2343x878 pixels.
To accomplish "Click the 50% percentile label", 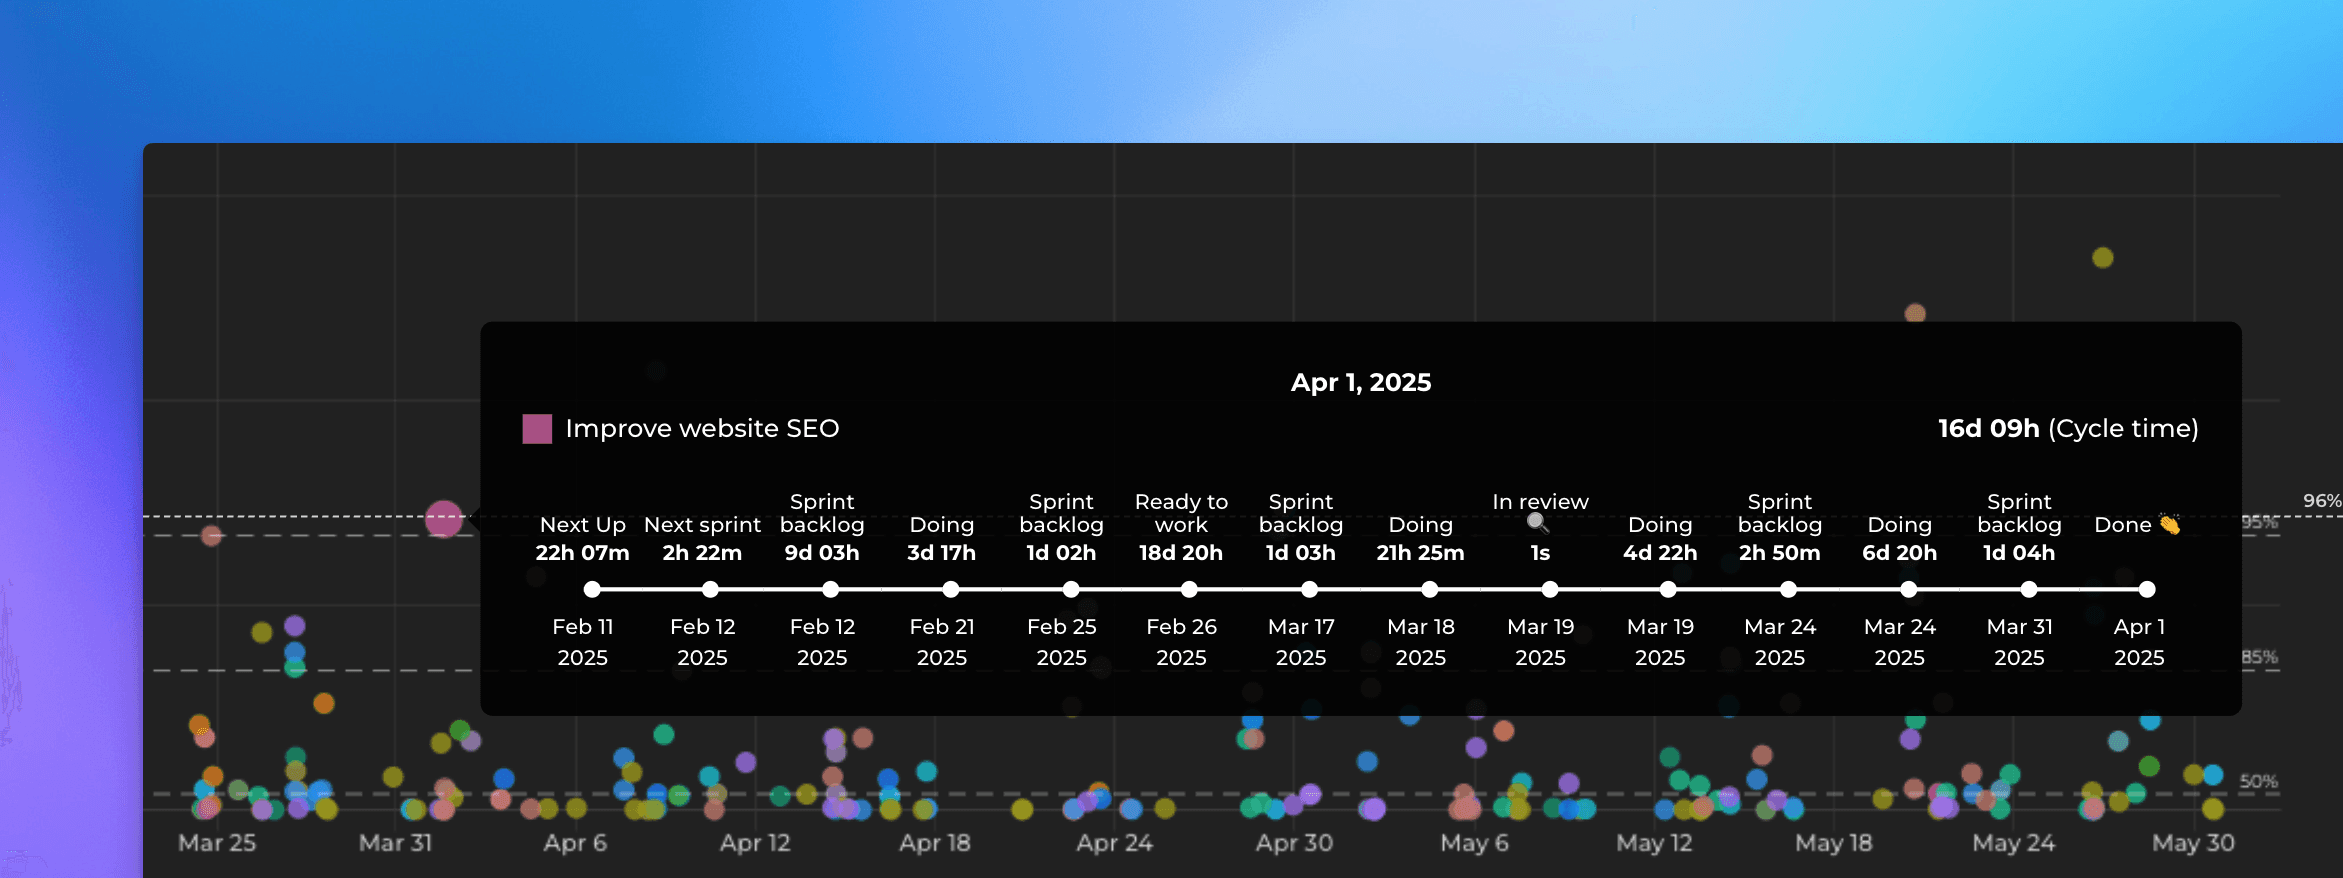I will tap(2259, 781).
